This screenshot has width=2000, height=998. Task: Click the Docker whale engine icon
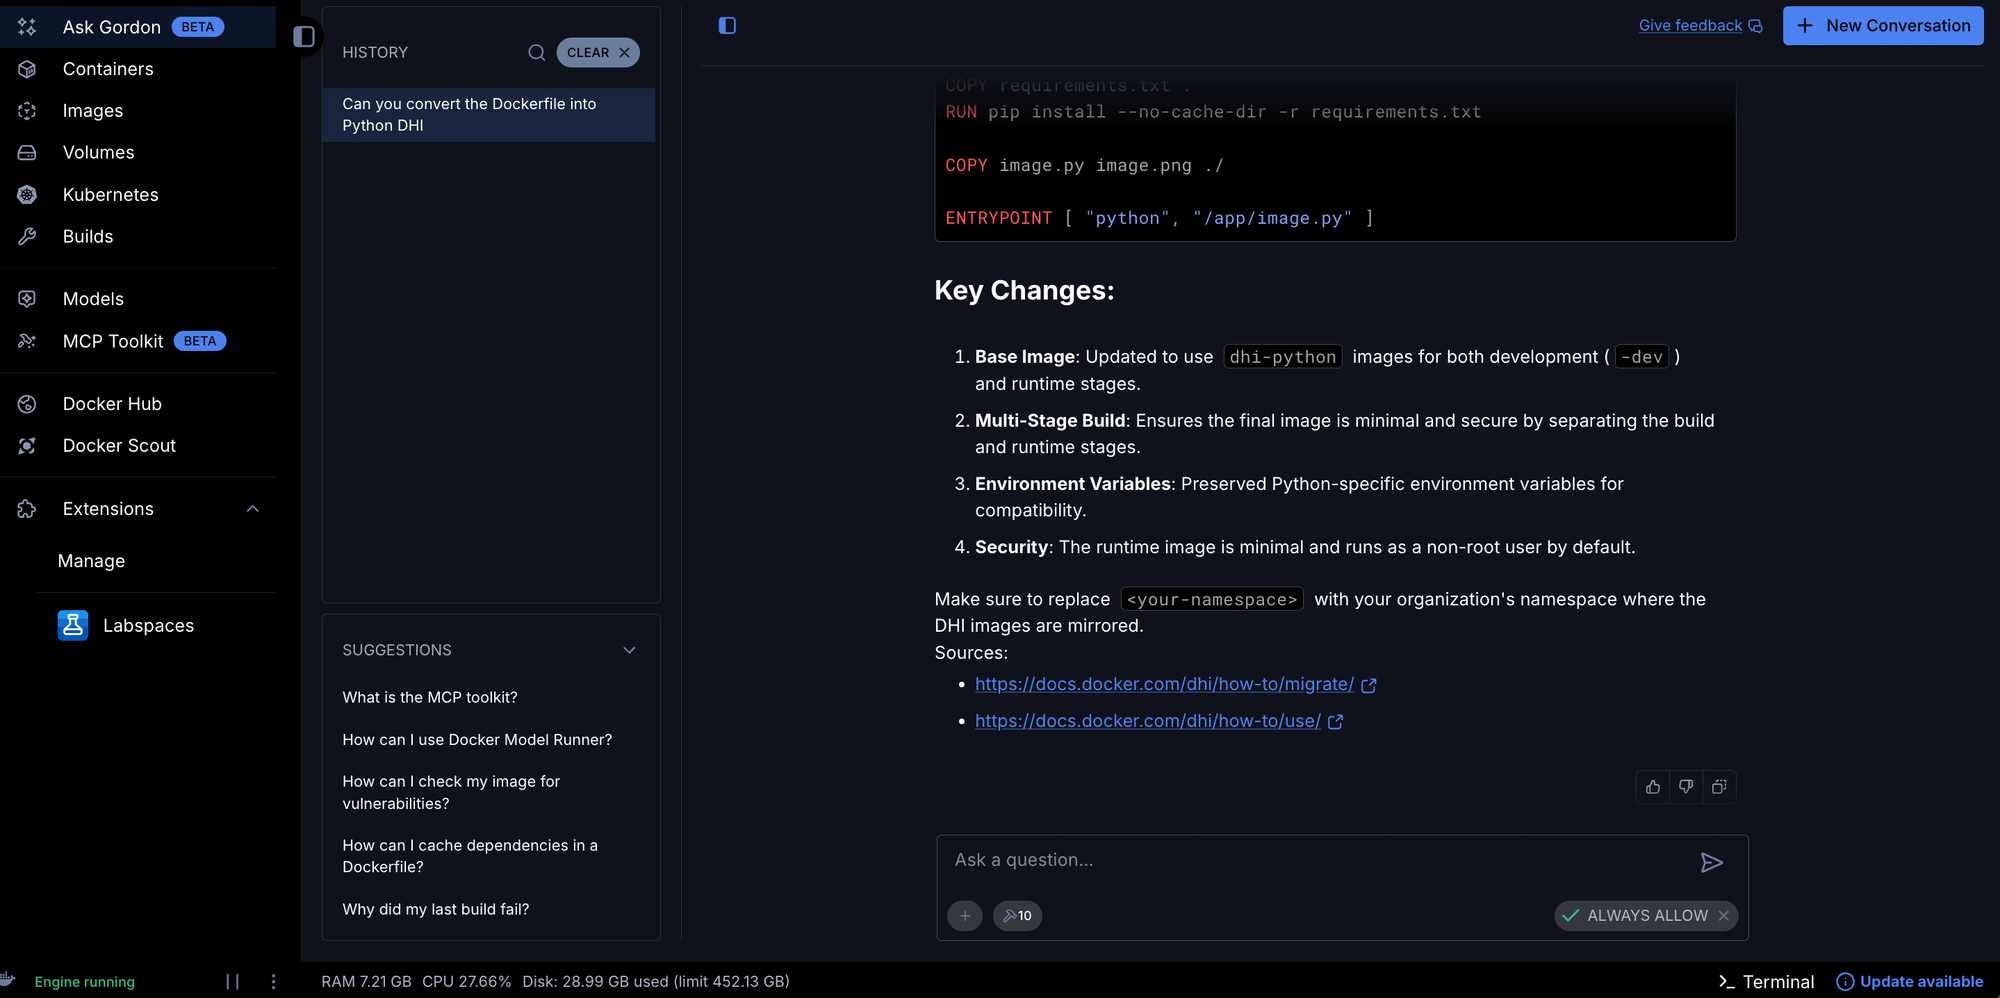[x=8, y=980]
